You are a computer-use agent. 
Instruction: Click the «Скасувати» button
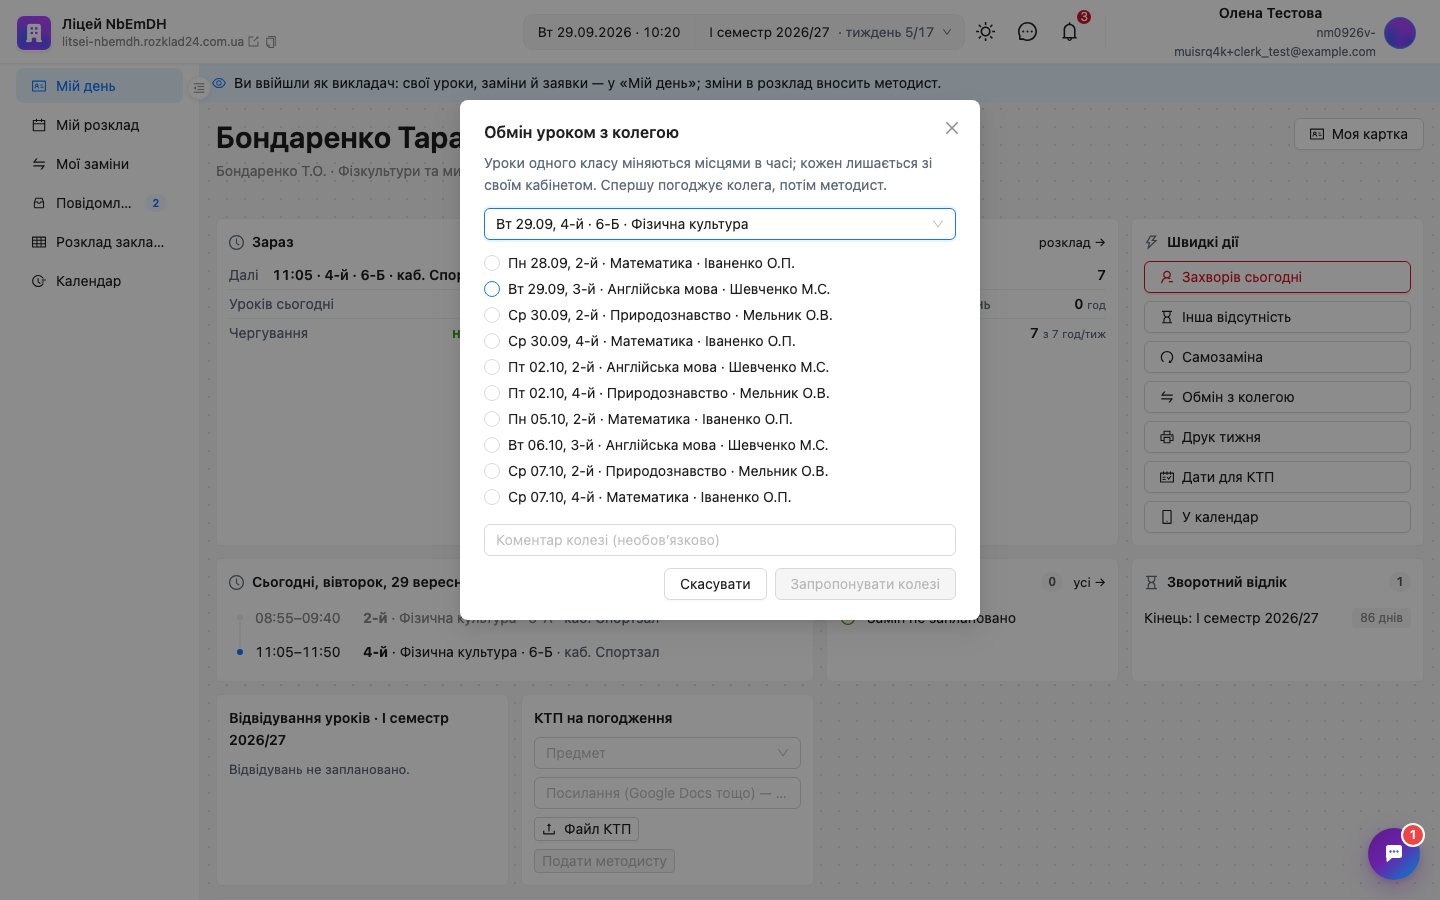point(715,584)
